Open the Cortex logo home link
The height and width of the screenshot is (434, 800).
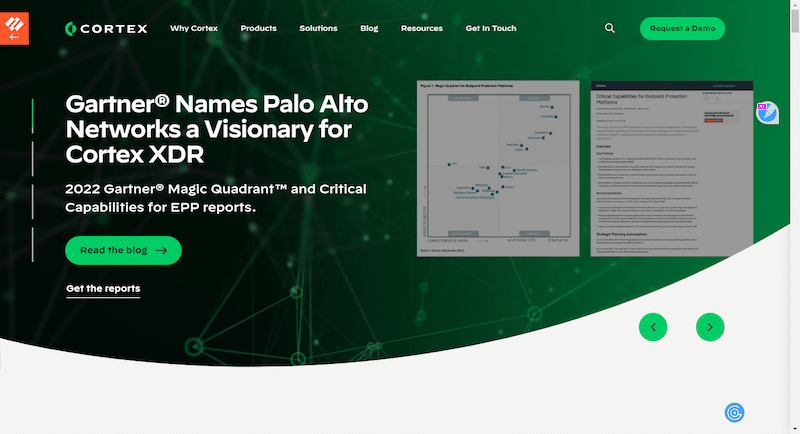(106, 29)
